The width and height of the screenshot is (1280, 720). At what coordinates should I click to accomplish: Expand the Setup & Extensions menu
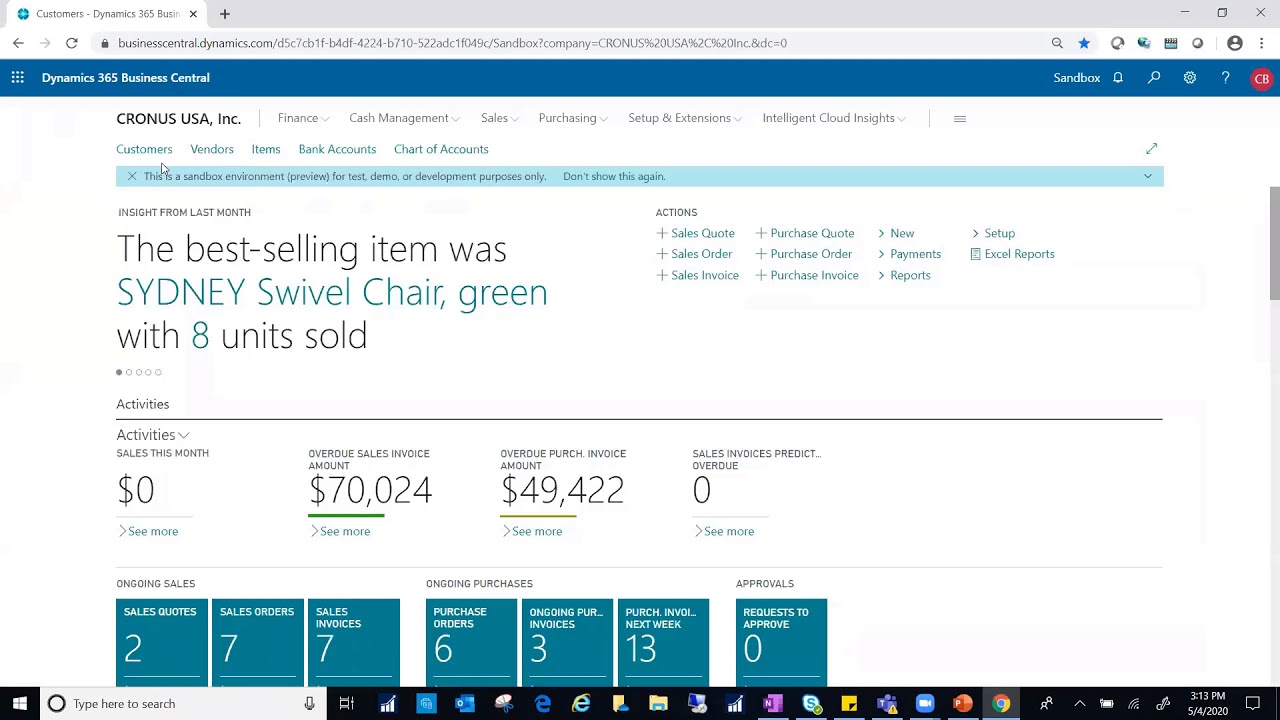pyautogui.click(x=685, y=118)
